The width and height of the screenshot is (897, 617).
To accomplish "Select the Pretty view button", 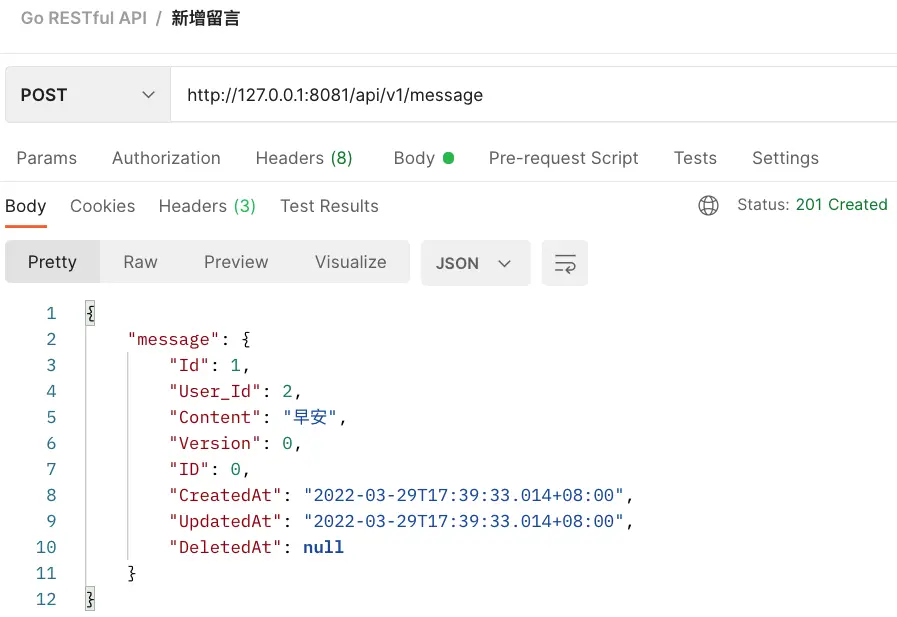I will tap(52, 262).
